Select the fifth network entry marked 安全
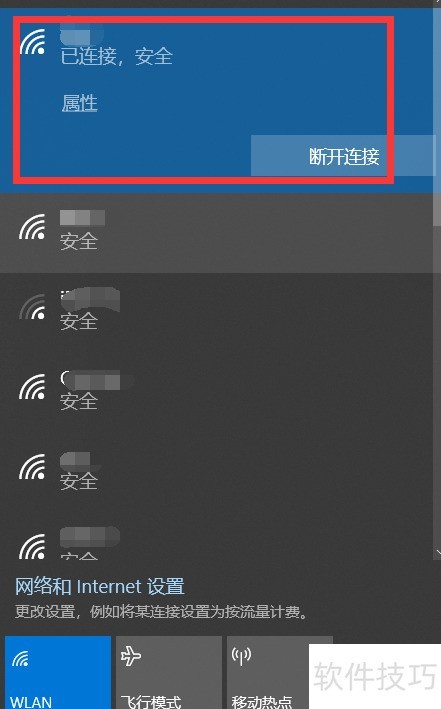 [217, 473]
